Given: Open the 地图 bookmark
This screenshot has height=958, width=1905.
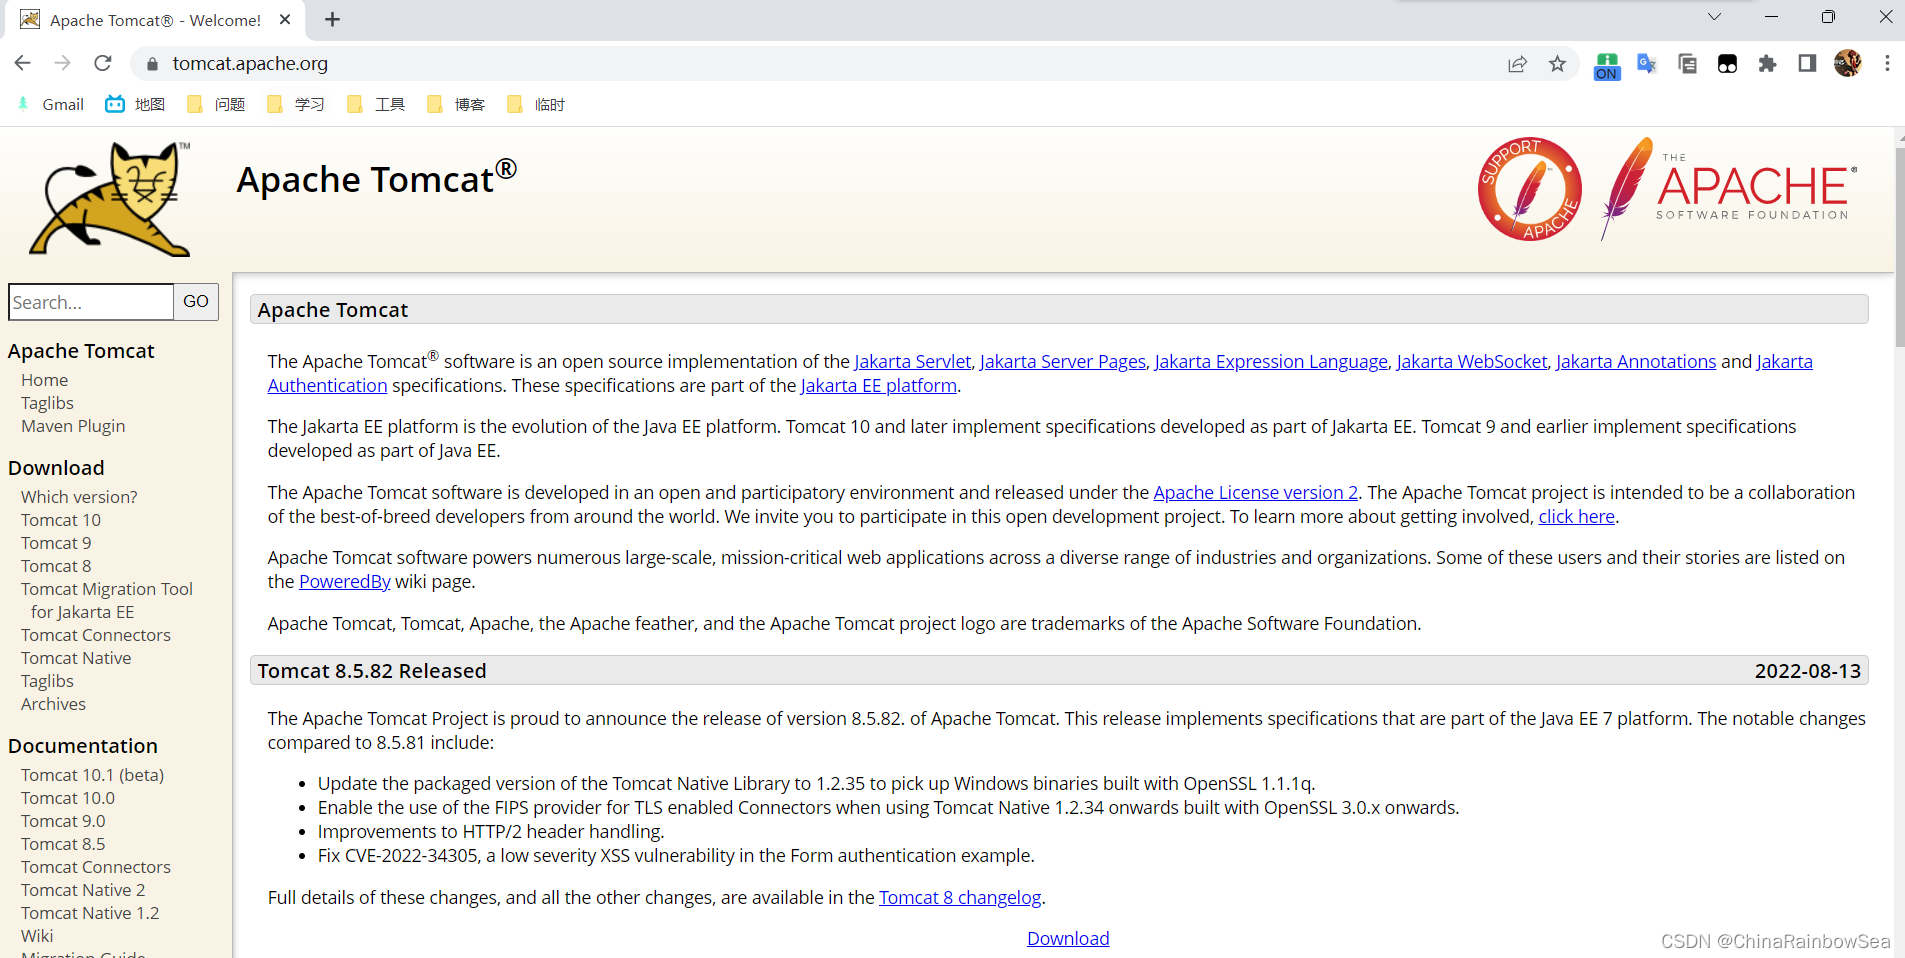Looking at the screenshot, I should [x=135, y=104].
